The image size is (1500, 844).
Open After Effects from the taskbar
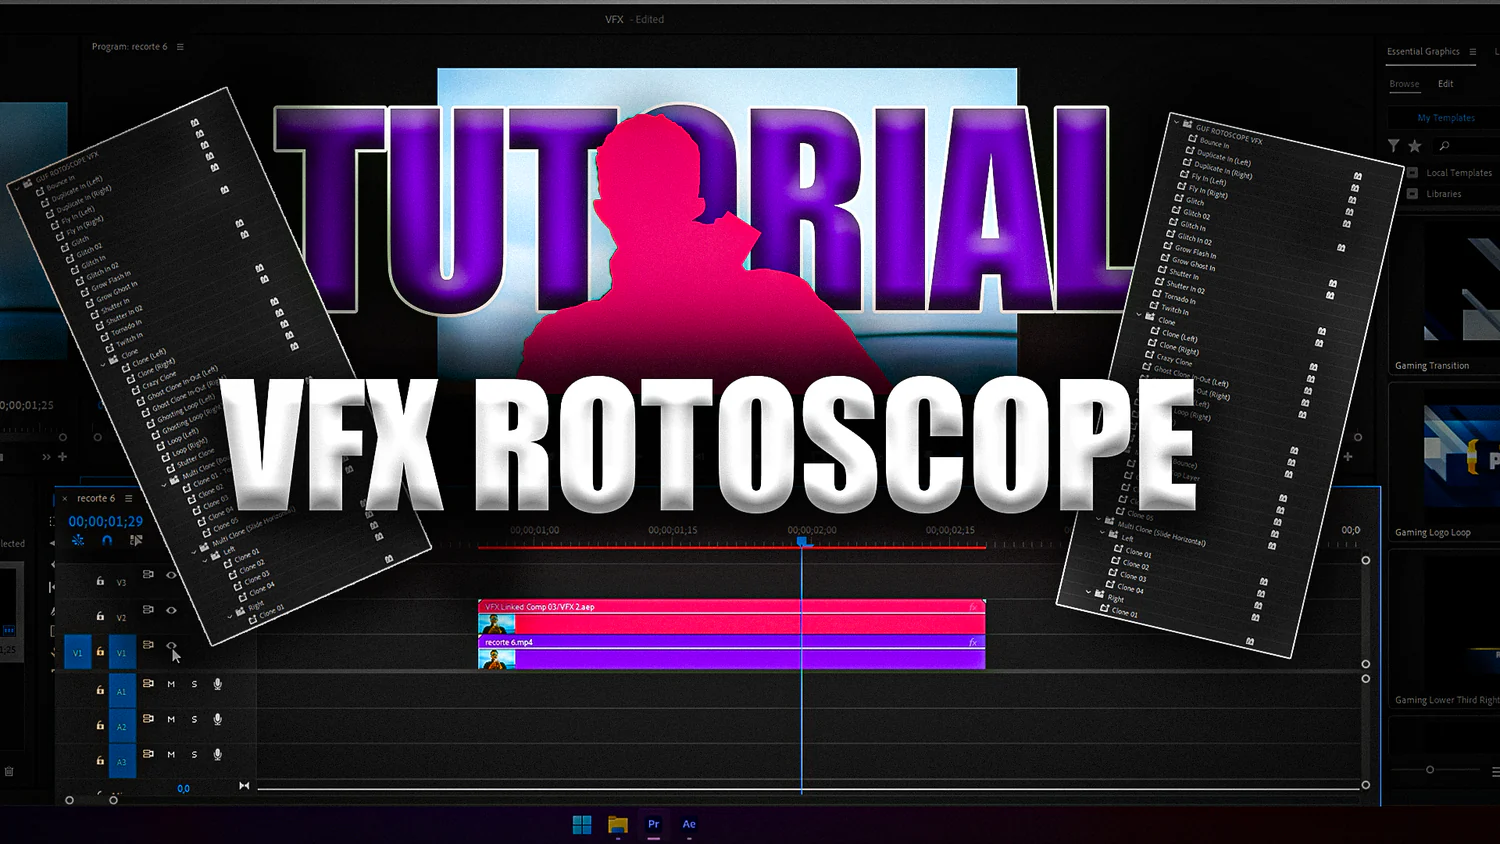tap(689, 824)
